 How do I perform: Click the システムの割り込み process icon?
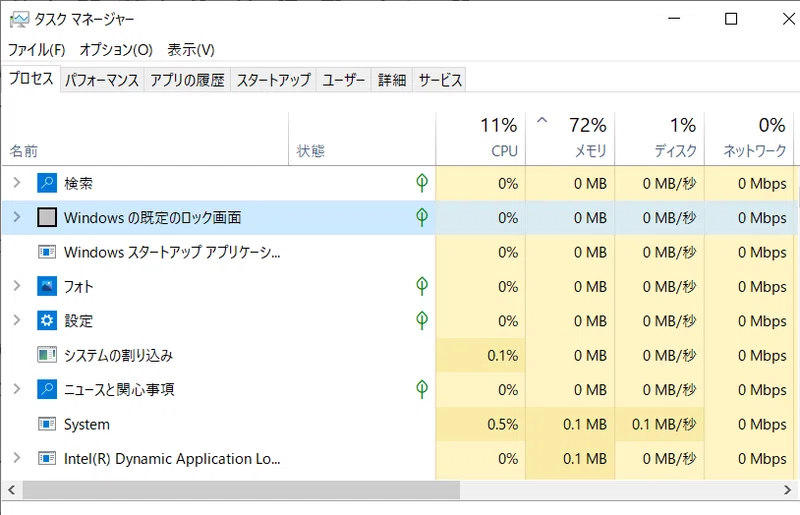47,355
